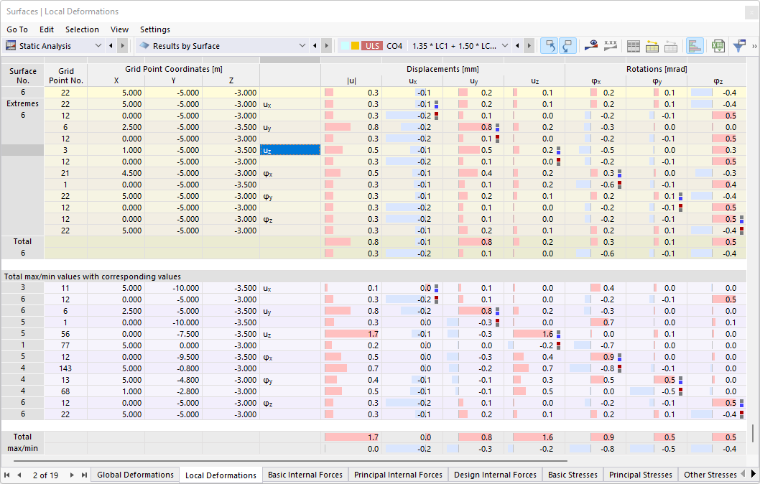Click grid point 143 cell
This screenshot has height=484, width=760.
click(66, 368)
